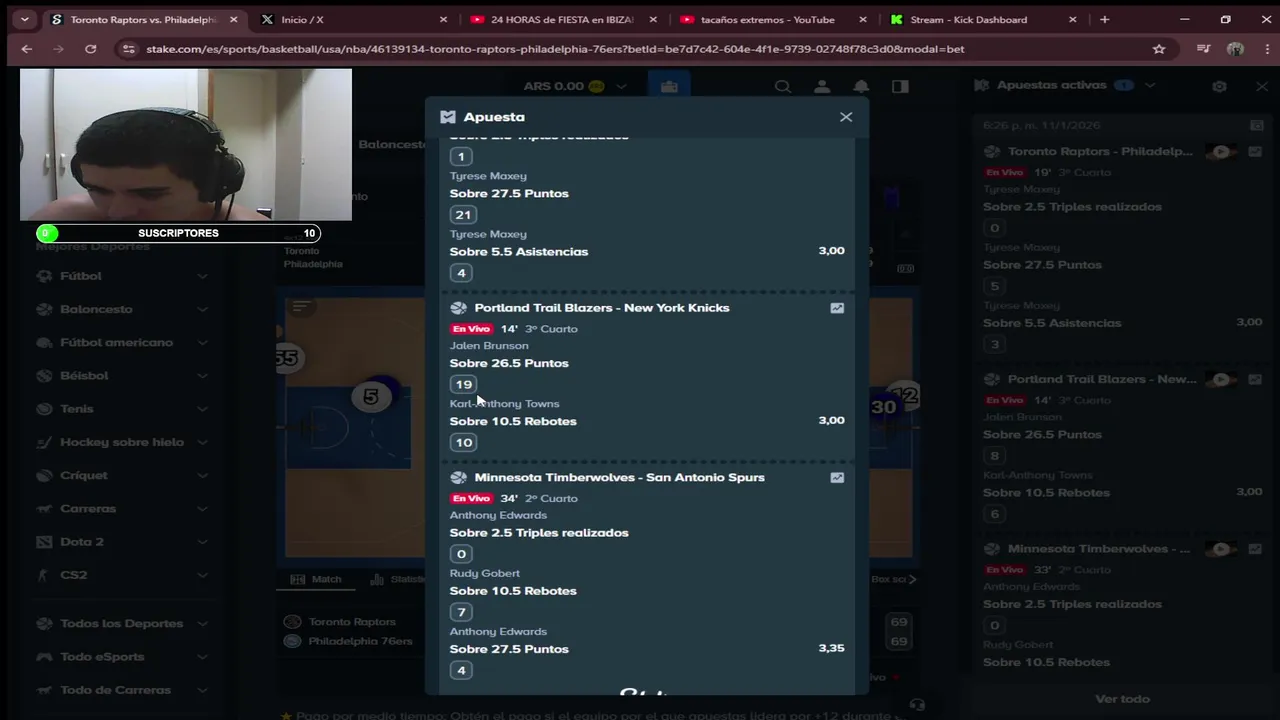This screenshot has width=1280, height=720.
Task: Click basketball icon beside Minnesota Timberwolves in modal
Action: 458,478
